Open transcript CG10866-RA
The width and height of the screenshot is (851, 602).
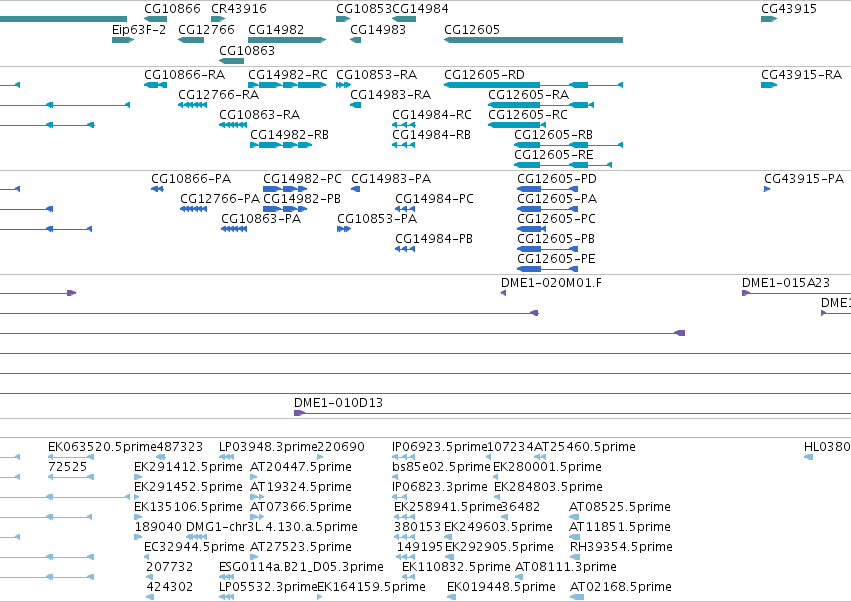point(185,74)
